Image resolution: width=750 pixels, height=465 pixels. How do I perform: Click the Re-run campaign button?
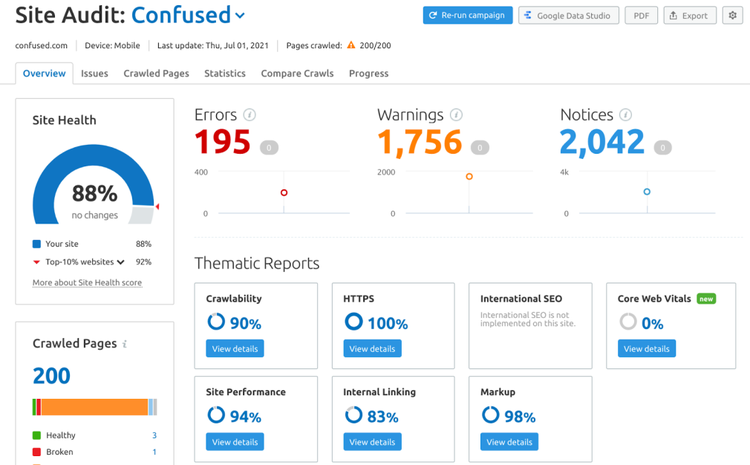(x=467, y=15)
